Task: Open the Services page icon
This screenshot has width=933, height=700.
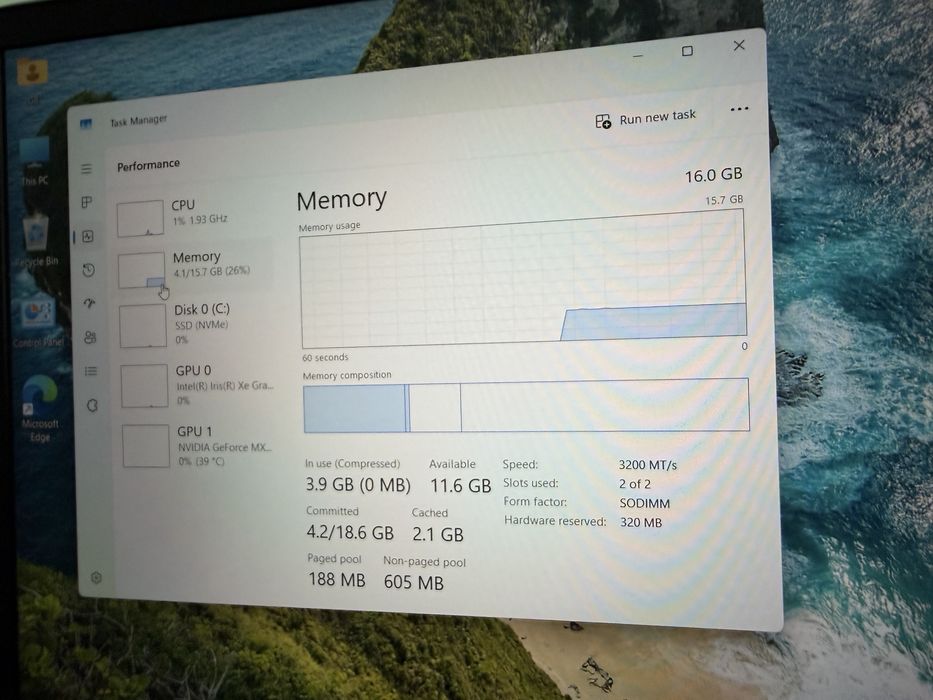Action: [x=92, y=405]
